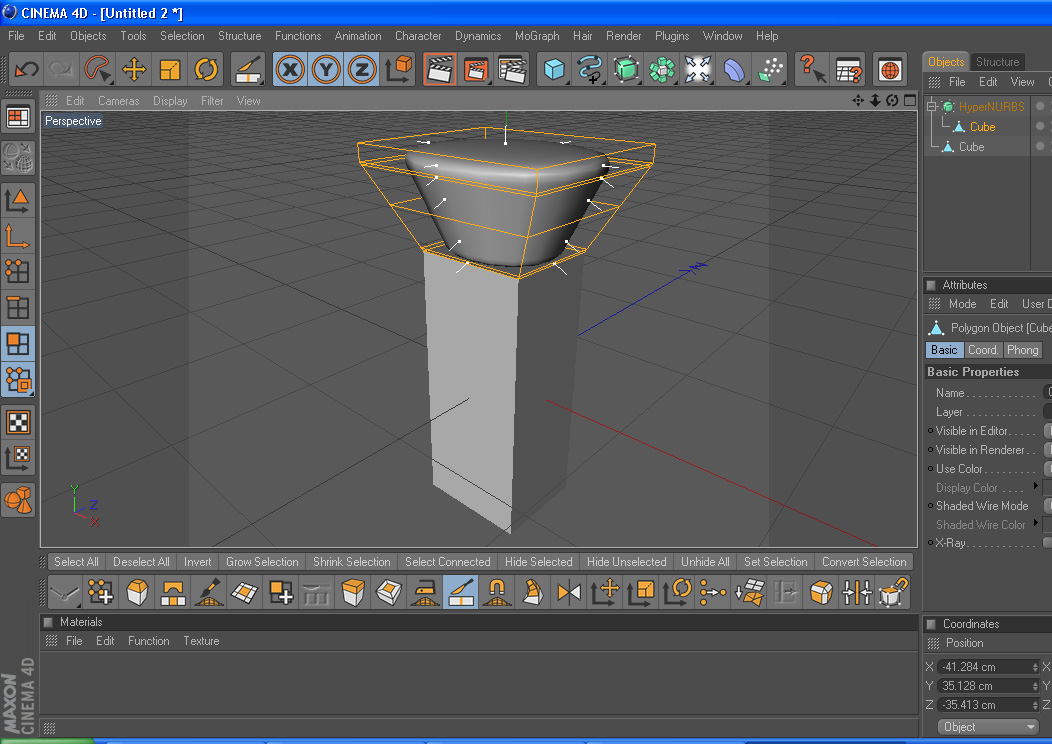Image resolution: width=1052 pixels, height=744 pixels.
Task: Open the Array modeling objects icon
Action: coord(662,69)
